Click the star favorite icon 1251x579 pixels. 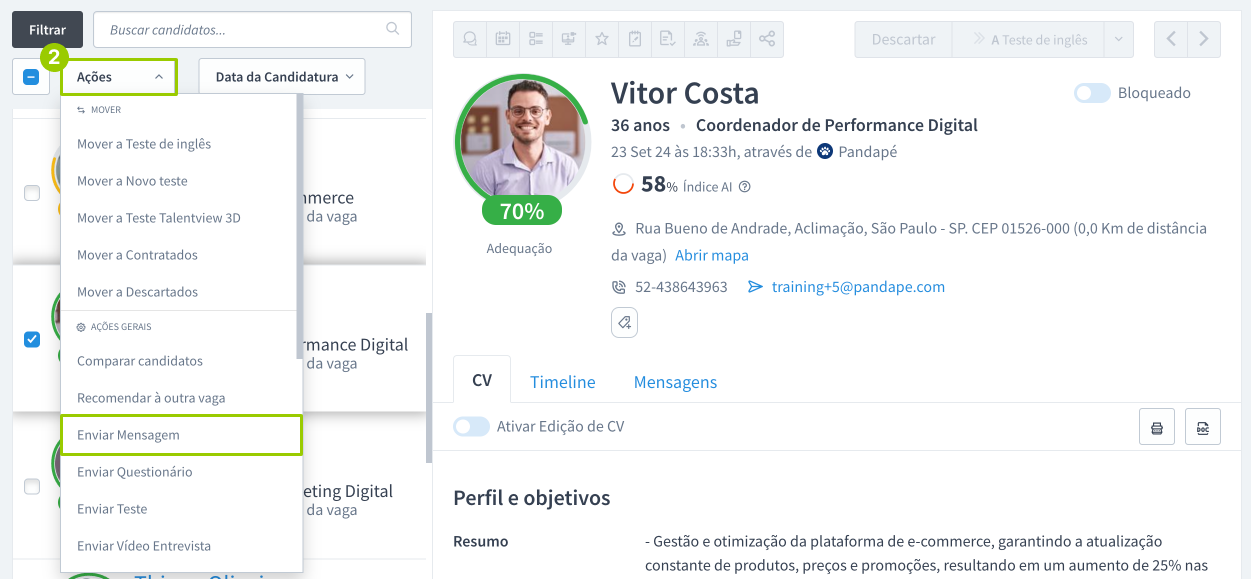coord(602,39)
